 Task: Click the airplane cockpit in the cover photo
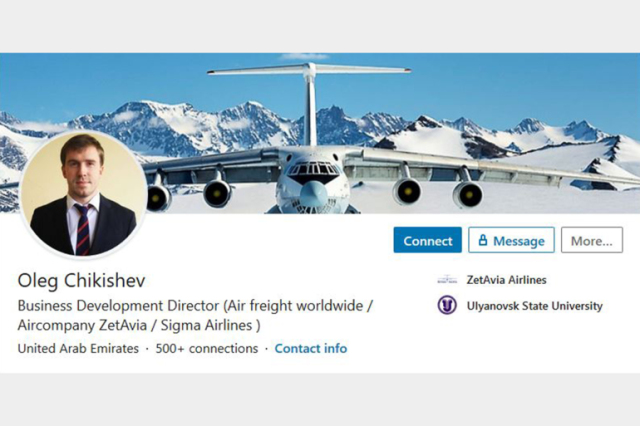coord(313,171)
